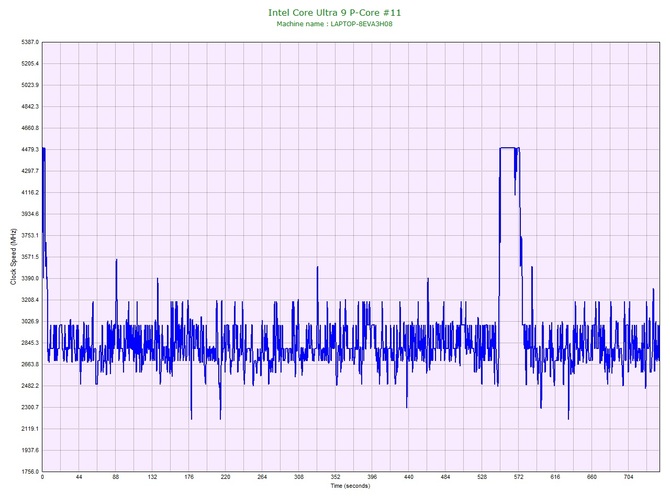
Task: Click the 'Time (seconds)' axis label
Action: click(350, 486)
